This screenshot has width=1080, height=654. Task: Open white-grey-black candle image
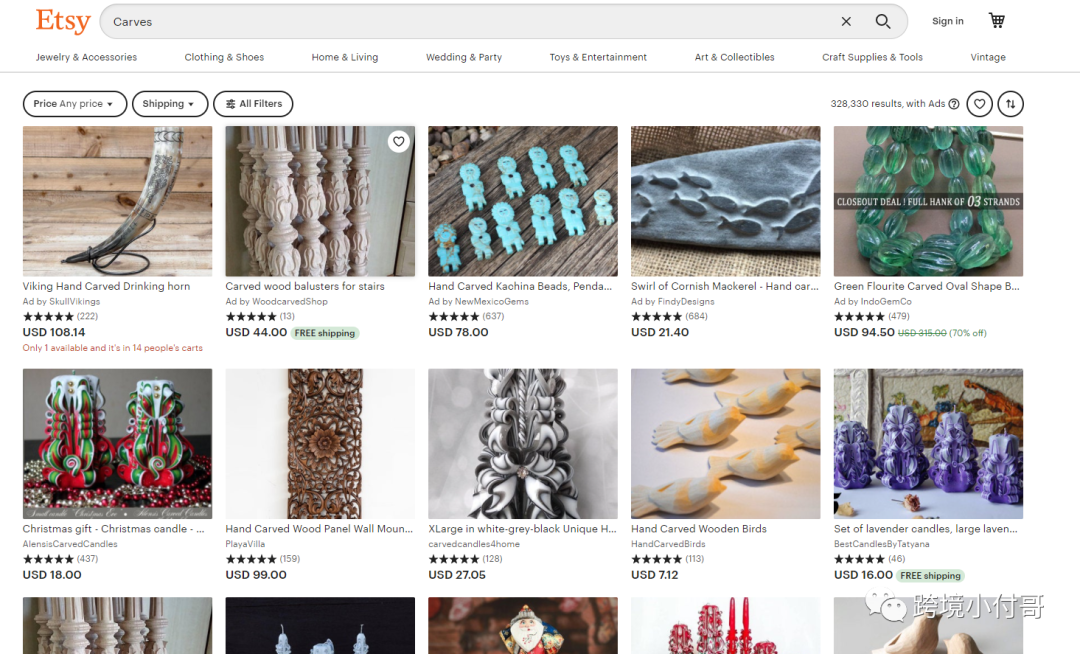523,443
